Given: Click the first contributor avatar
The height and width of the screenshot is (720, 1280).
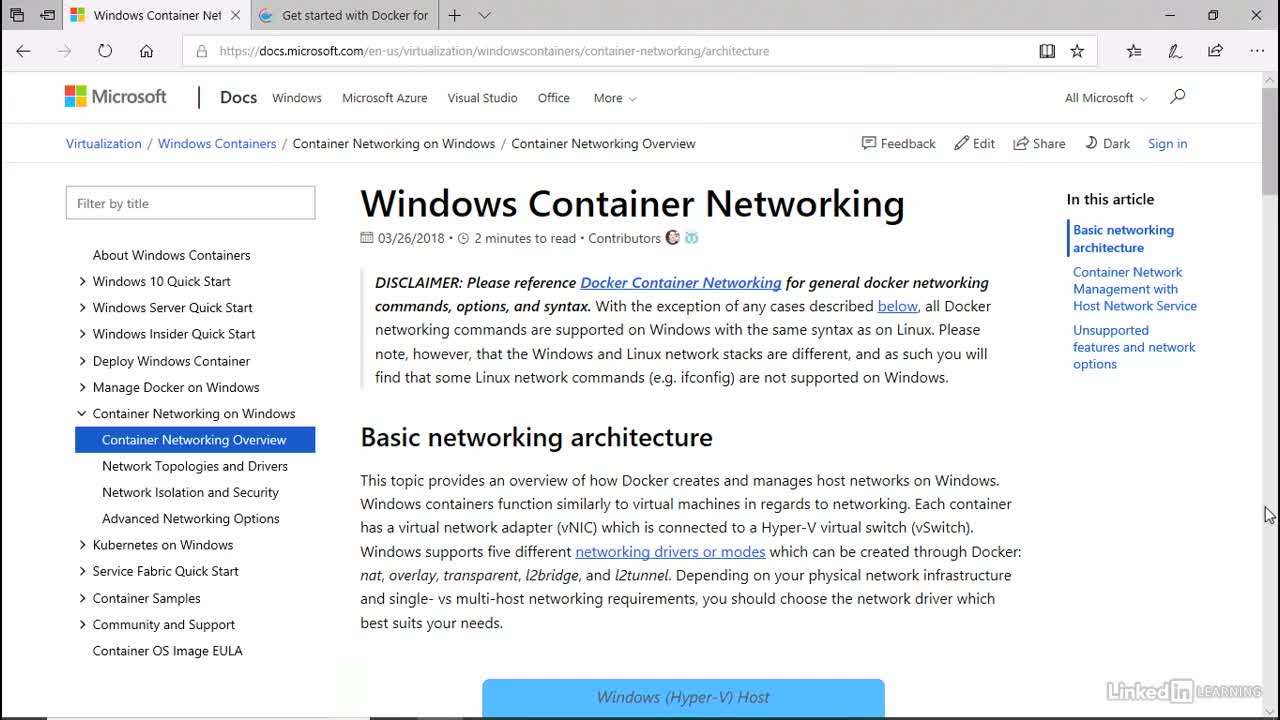Looking at the screenshot, I should [x=672, y=238].
